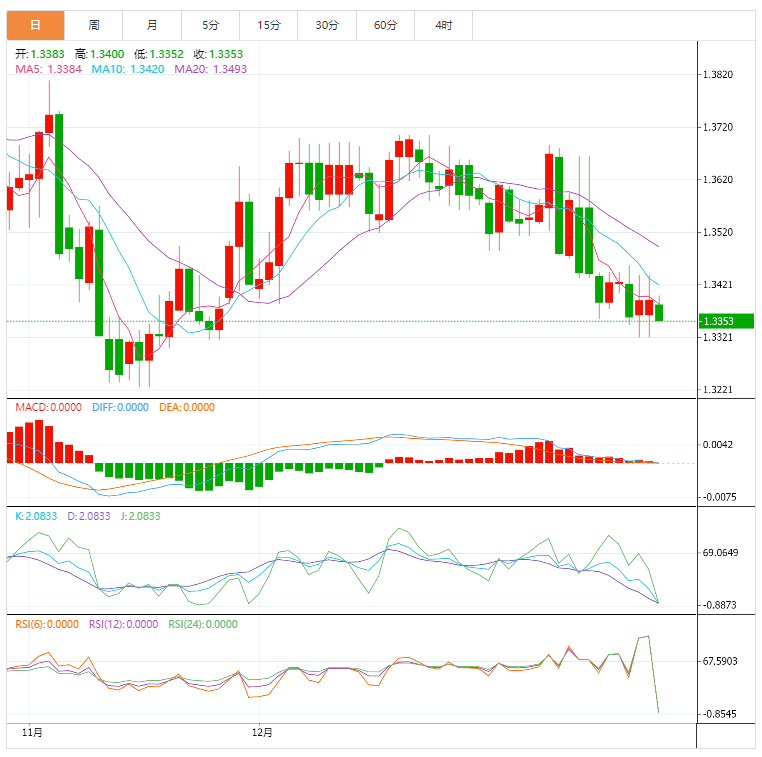Click the 低: 1.3352 low value

[158, 54]
